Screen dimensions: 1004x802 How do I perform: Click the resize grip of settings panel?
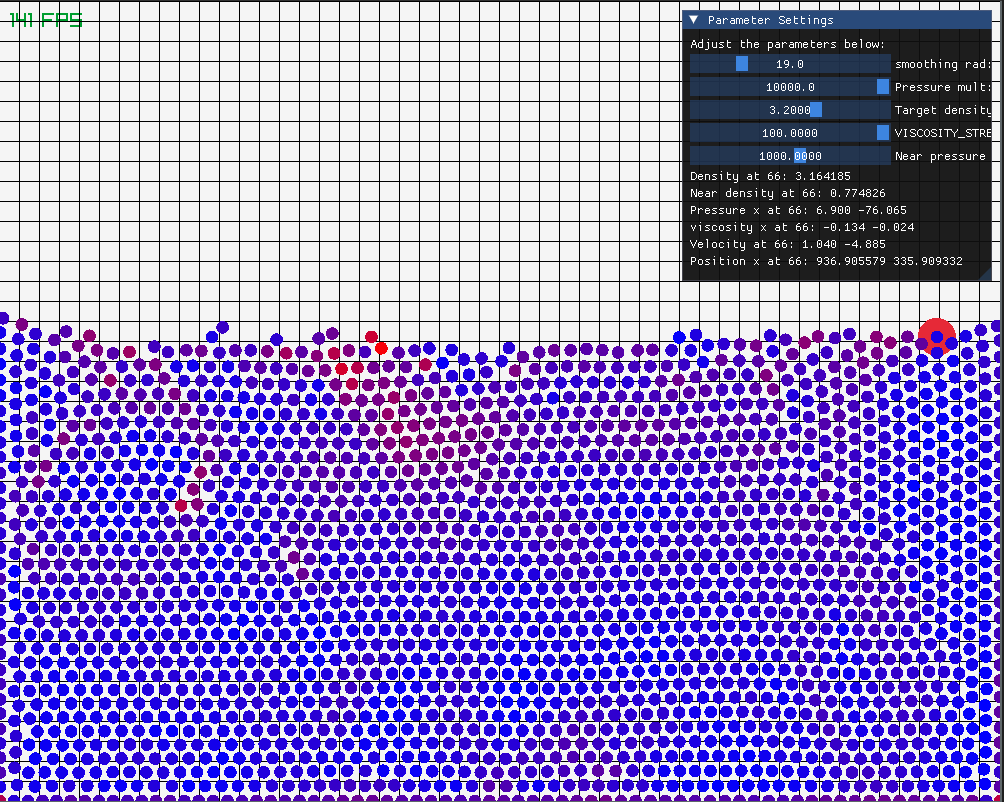click(985, 275)
